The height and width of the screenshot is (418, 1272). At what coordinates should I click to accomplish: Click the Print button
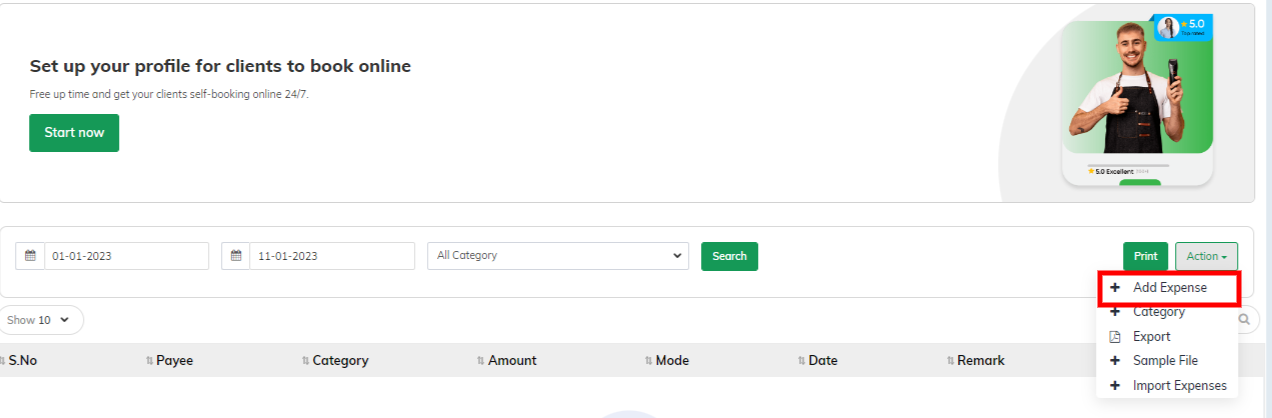[x=1145, y=256]
